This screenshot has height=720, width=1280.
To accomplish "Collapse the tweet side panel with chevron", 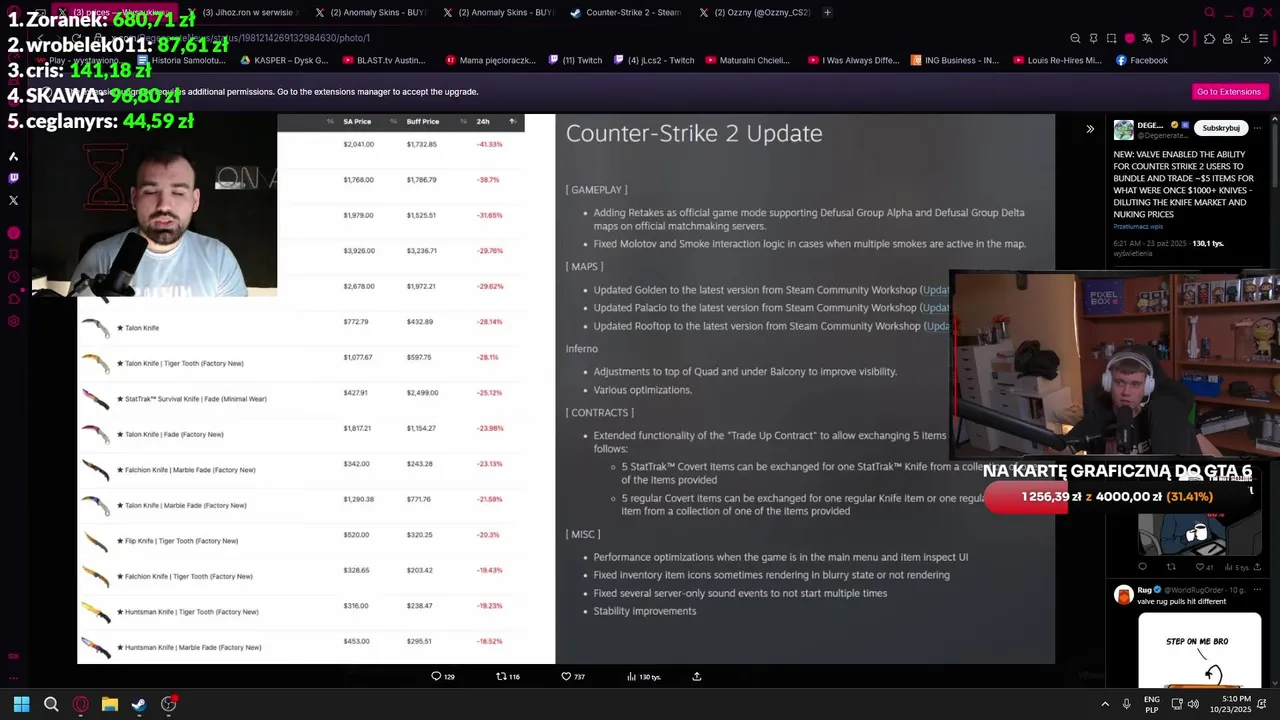I will [x=1090, y=129].
